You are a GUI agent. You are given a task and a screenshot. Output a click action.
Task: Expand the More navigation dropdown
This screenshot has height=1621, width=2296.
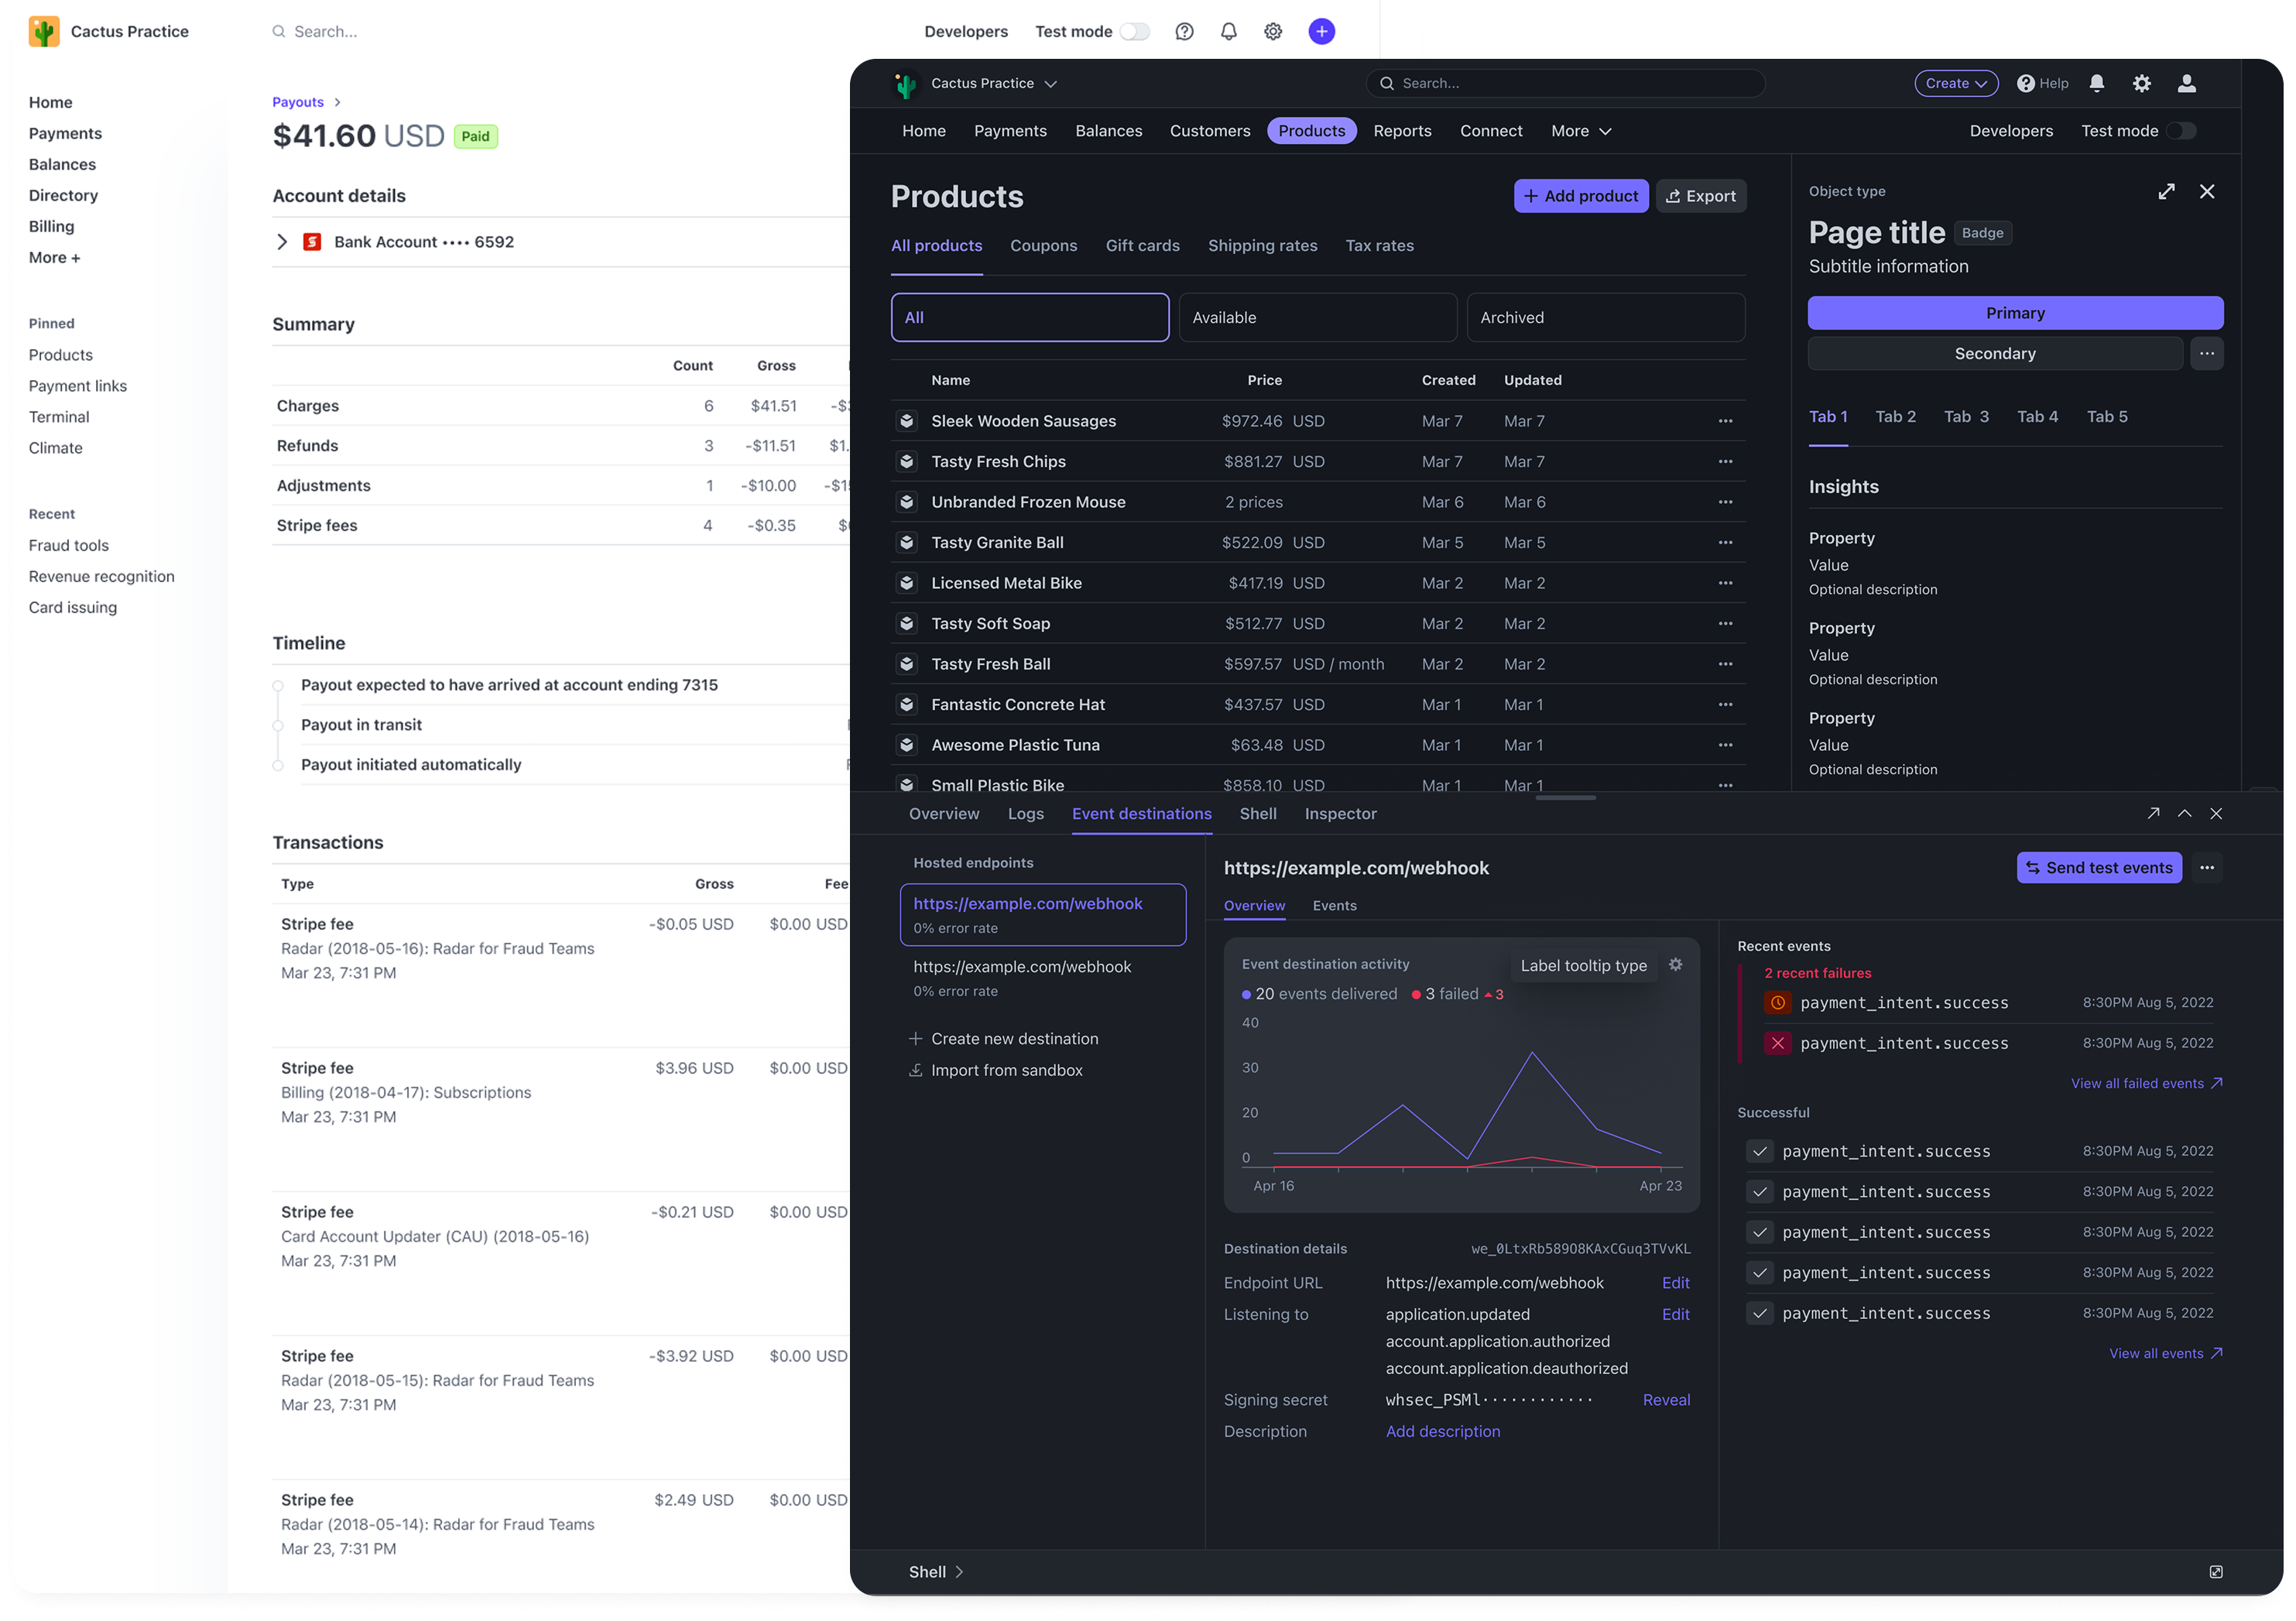pos(1580,131)
